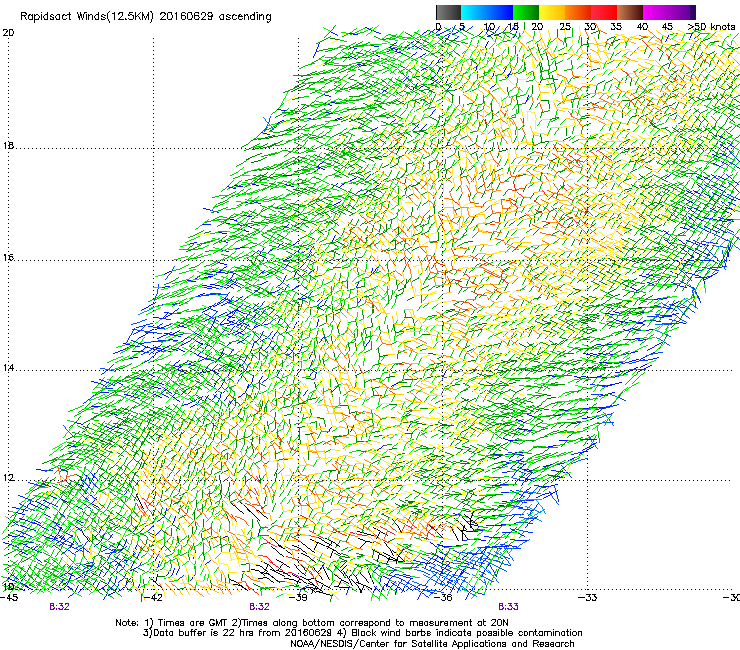Image resolution: width=740 pixels, height=650 pixels.
Task: Click the '>50 knots' legend label
Action: pos(711,26)
